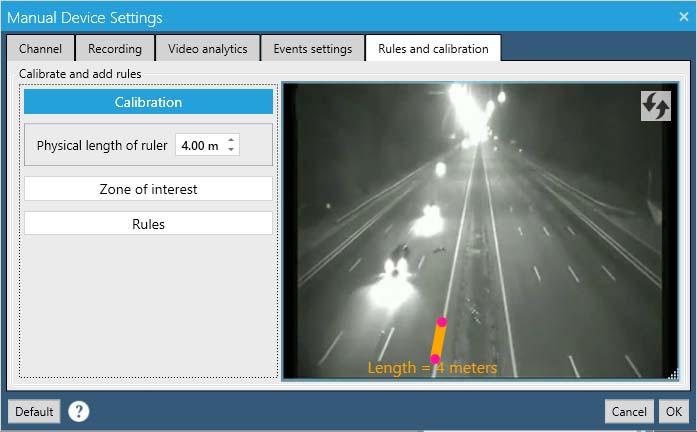697x432 pixels.
Task: Click the 'Length = 4 meters' label
Action: pyautogui.click(x=432, y=368)
